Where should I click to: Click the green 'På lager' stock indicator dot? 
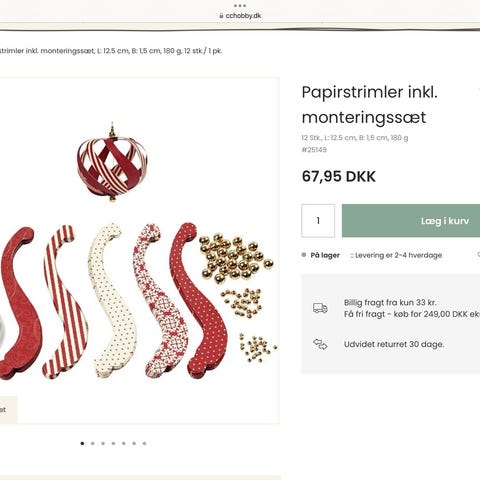(304, 255)
